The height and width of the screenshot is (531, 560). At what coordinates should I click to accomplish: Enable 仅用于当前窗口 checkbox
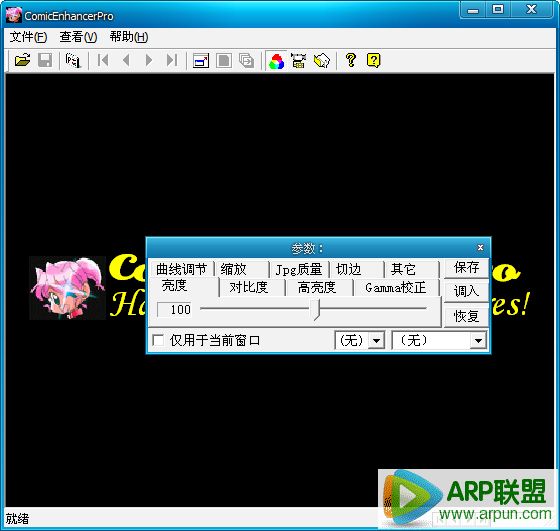tap(158, 340)
